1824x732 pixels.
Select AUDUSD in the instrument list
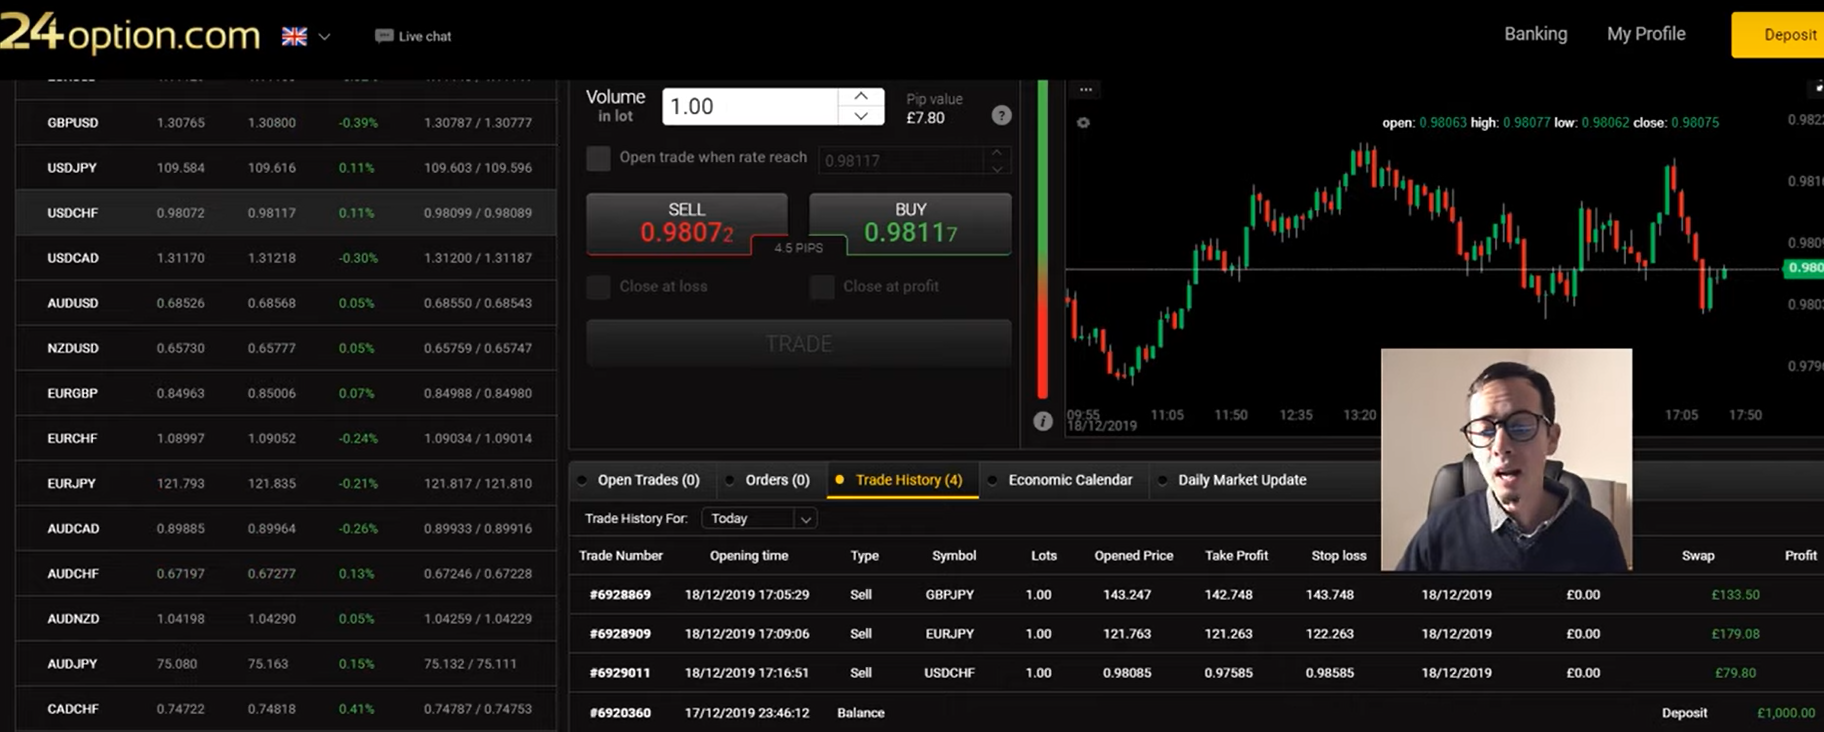click(x=286, y=302)
